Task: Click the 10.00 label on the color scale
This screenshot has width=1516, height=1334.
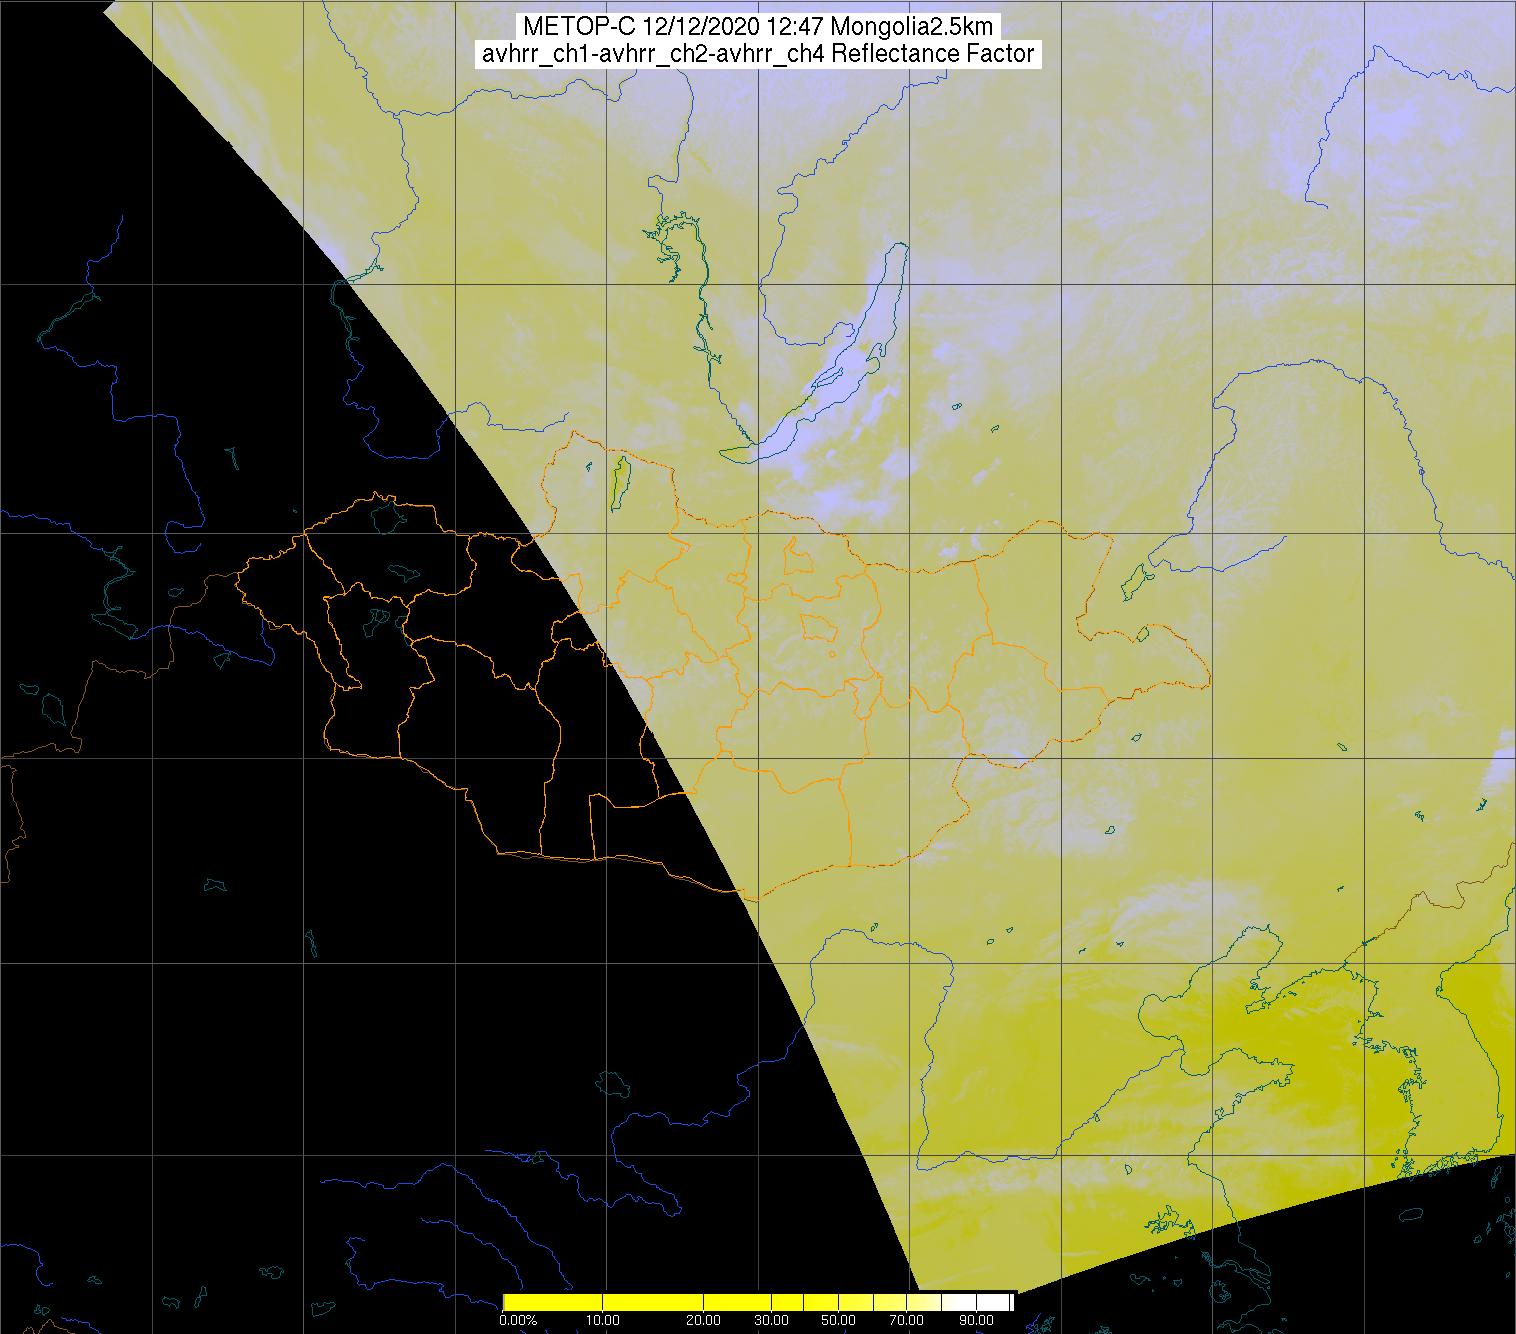Action: pyautogui.click(x=602, y=1322)
